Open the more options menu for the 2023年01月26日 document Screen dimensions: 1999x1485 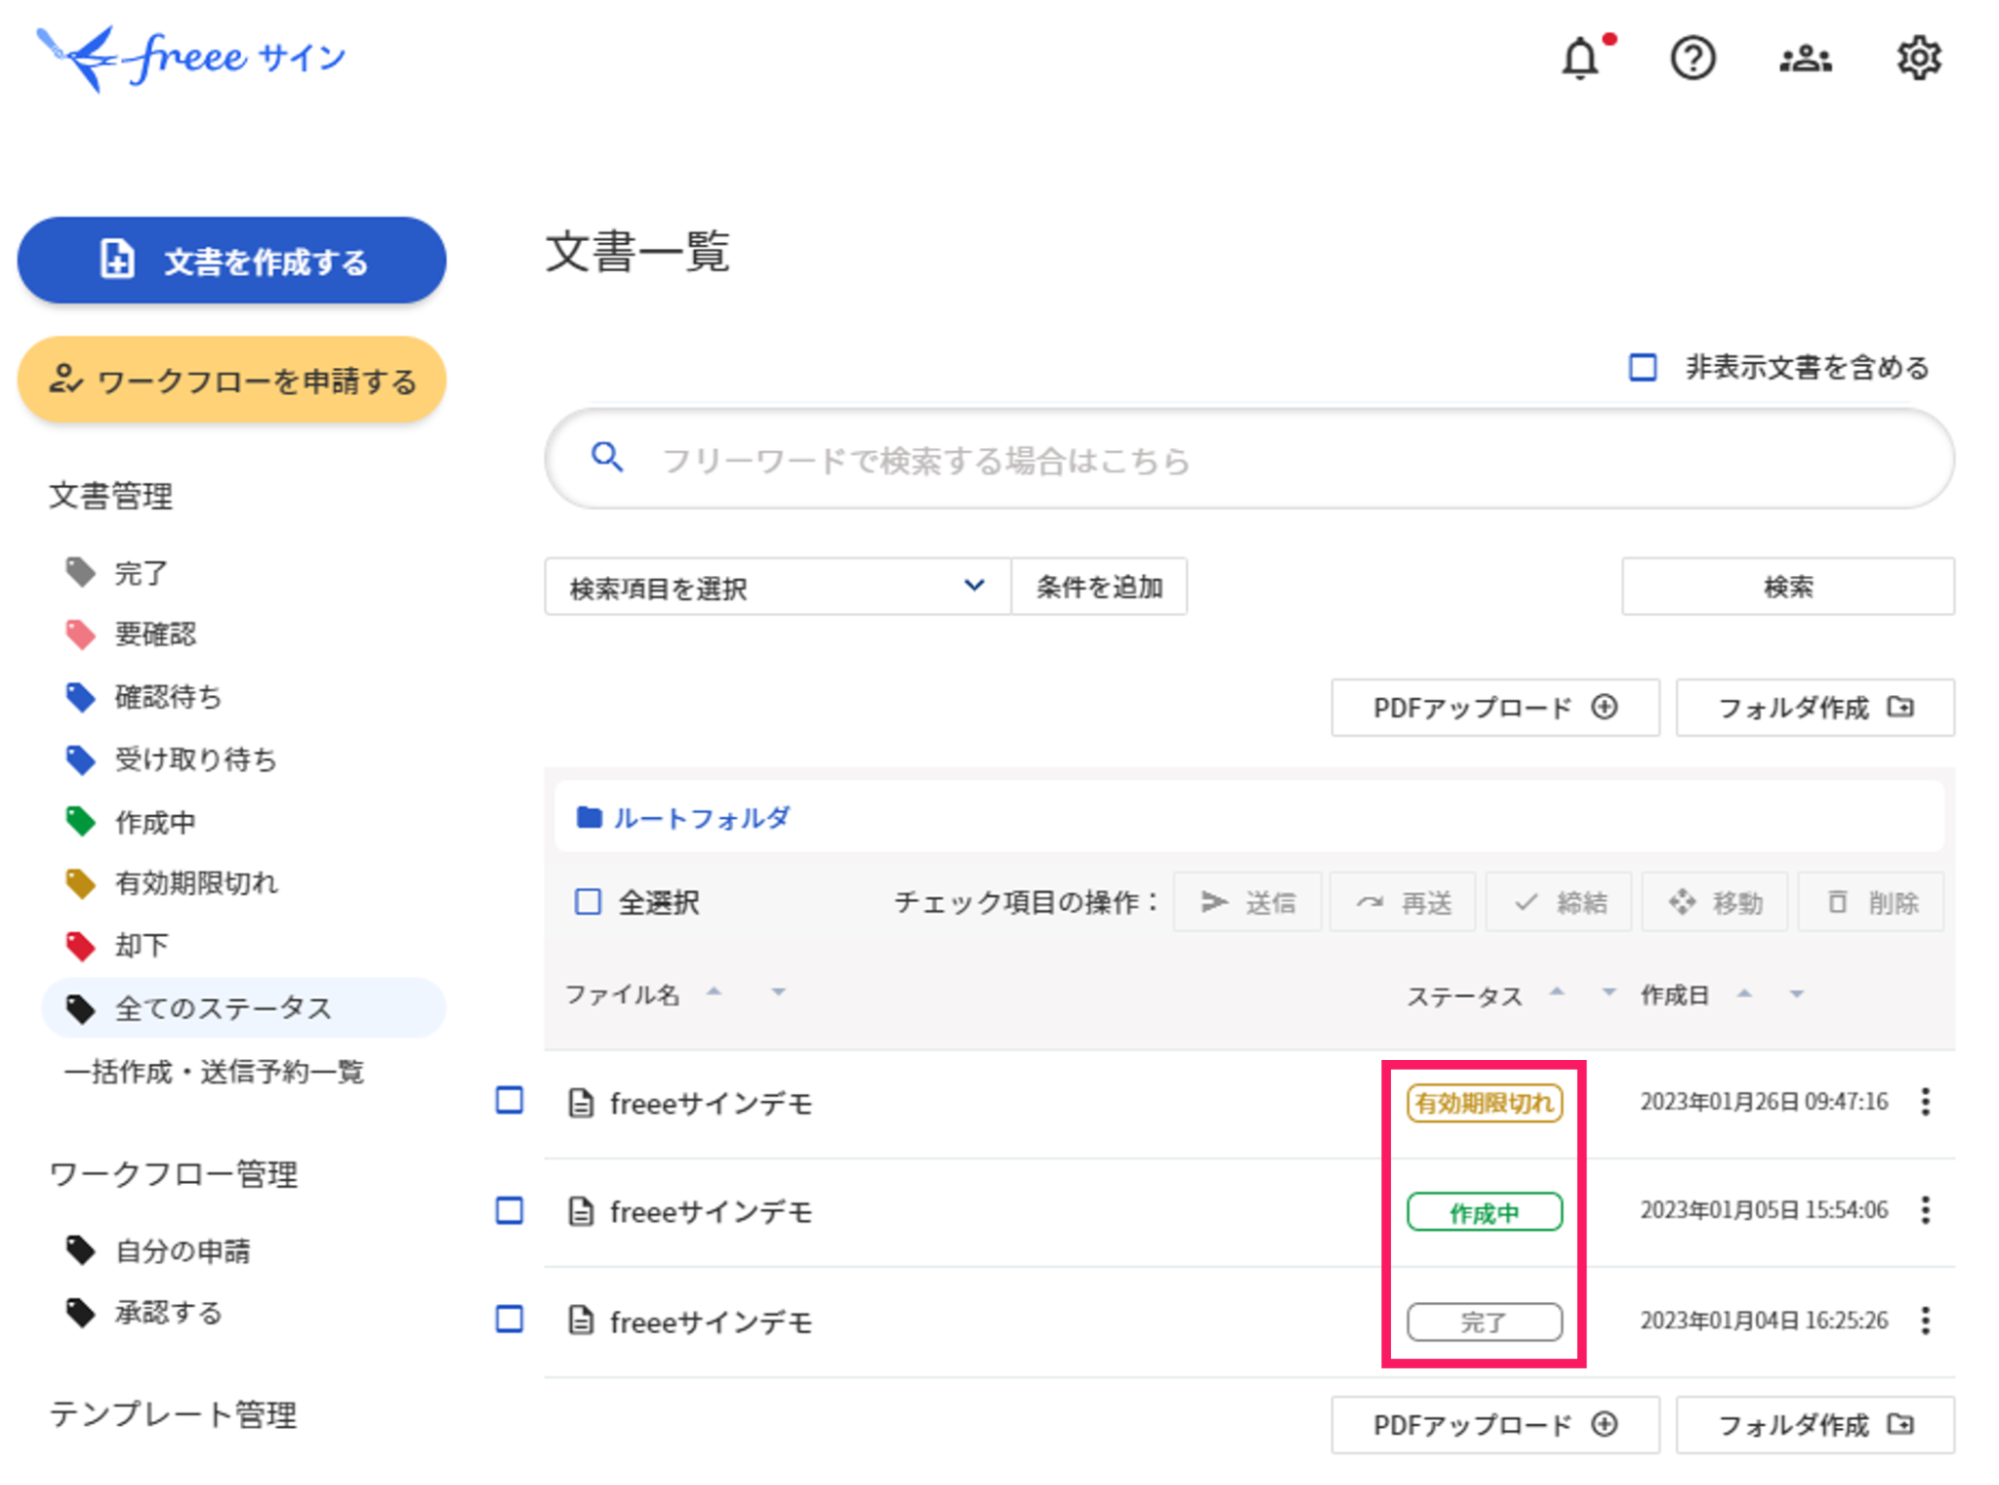point(1925,1101)
